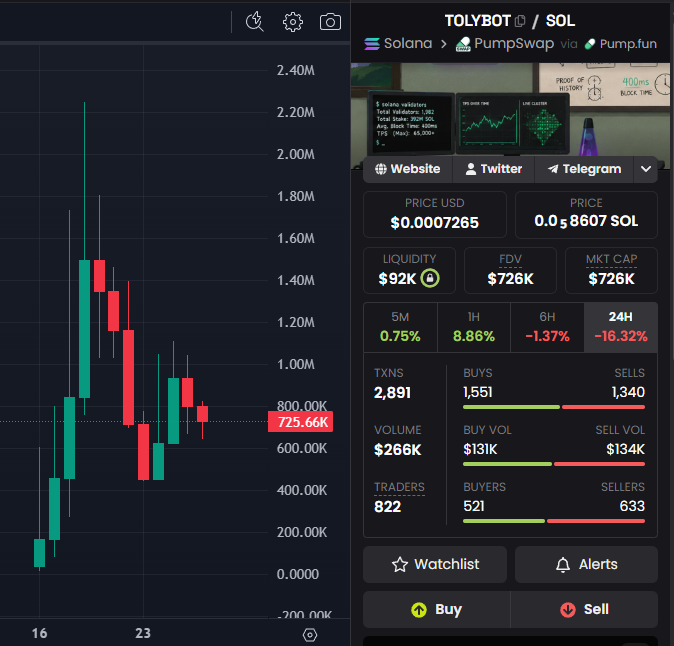Viewport: 674px width, 646px height.
Task: Select the 24H timeframe tab
Action: (x=621, y=327)
